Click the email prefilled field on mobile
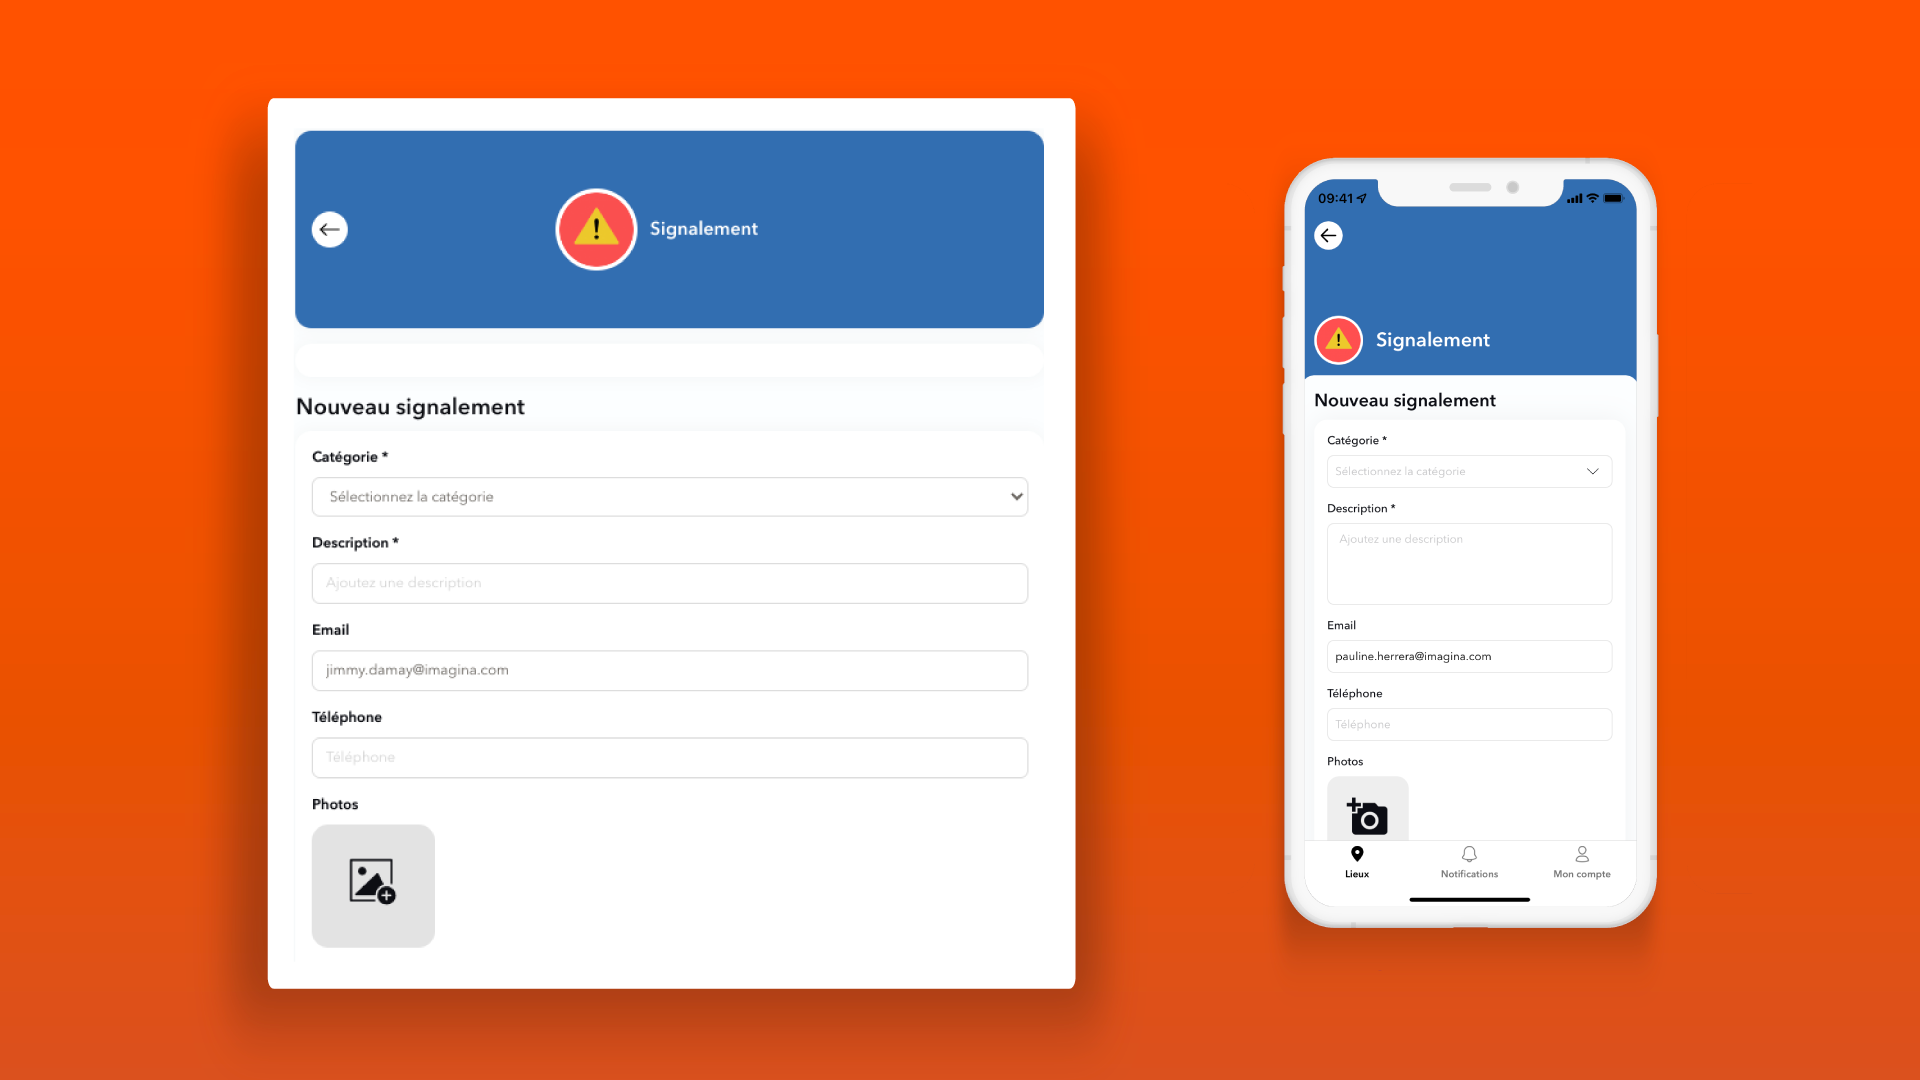The height and width of the screenshot is (1080, 1920). click(x=1468, y=655)
